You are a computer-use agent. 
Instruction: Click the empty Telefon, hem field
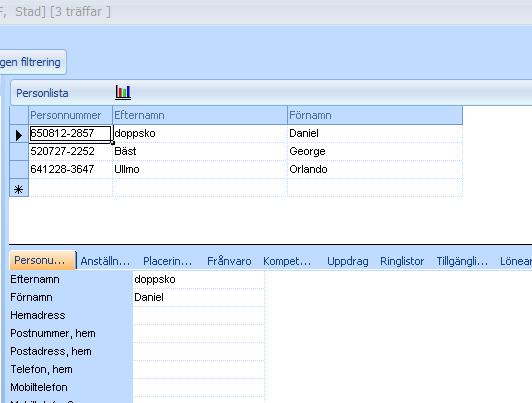coord(198,369)
